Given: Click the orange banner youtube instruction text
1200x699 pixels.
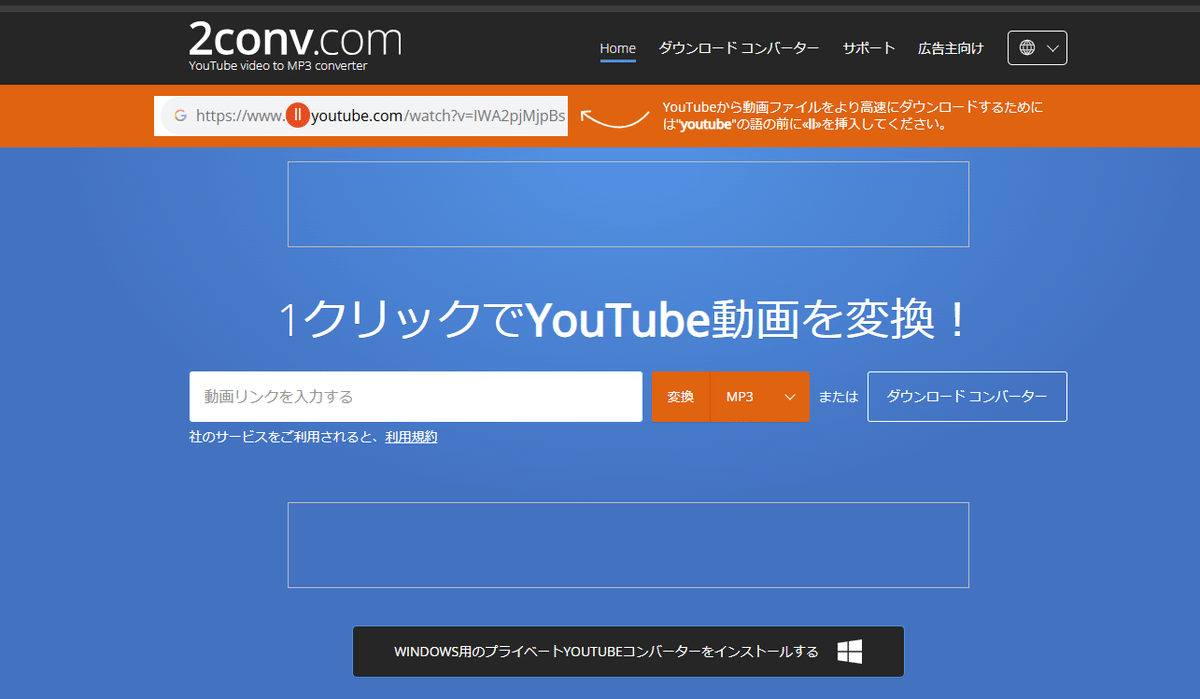Looking at the screenshot, I should [853, 116].
